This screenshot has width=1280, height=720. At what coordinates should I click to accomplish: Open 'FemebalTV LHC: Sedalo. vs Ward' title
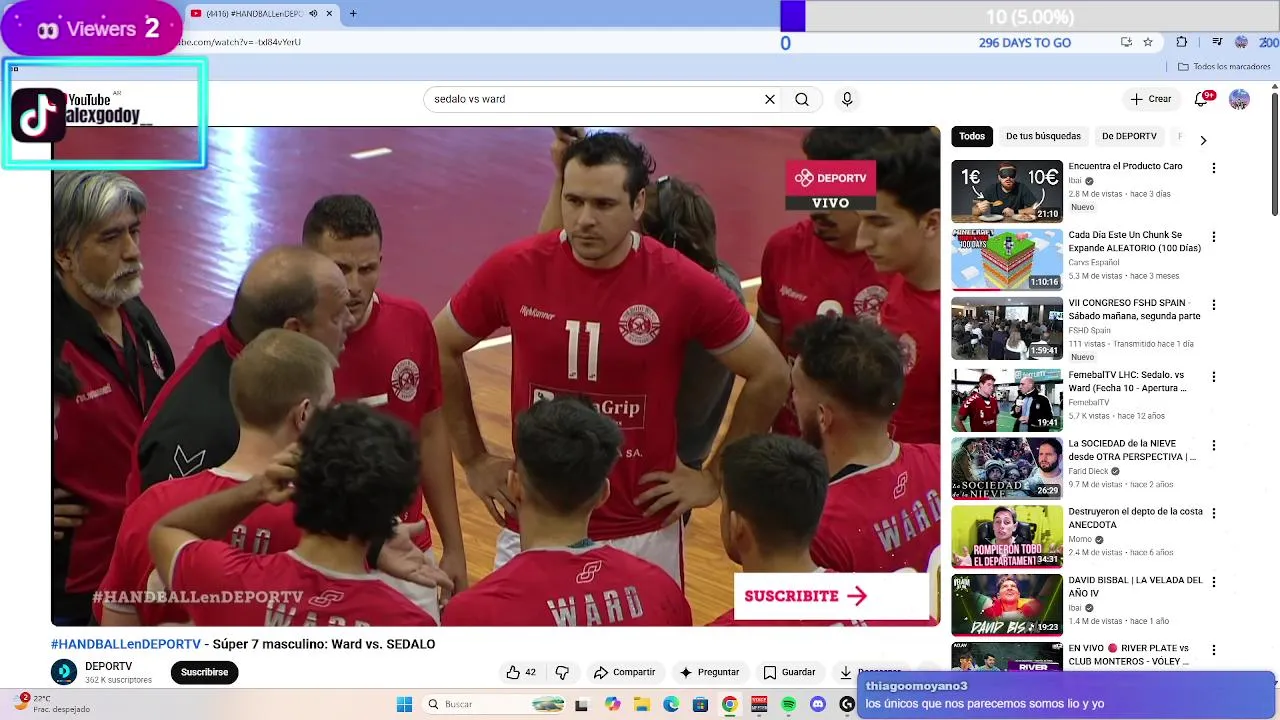point(1127,381)
